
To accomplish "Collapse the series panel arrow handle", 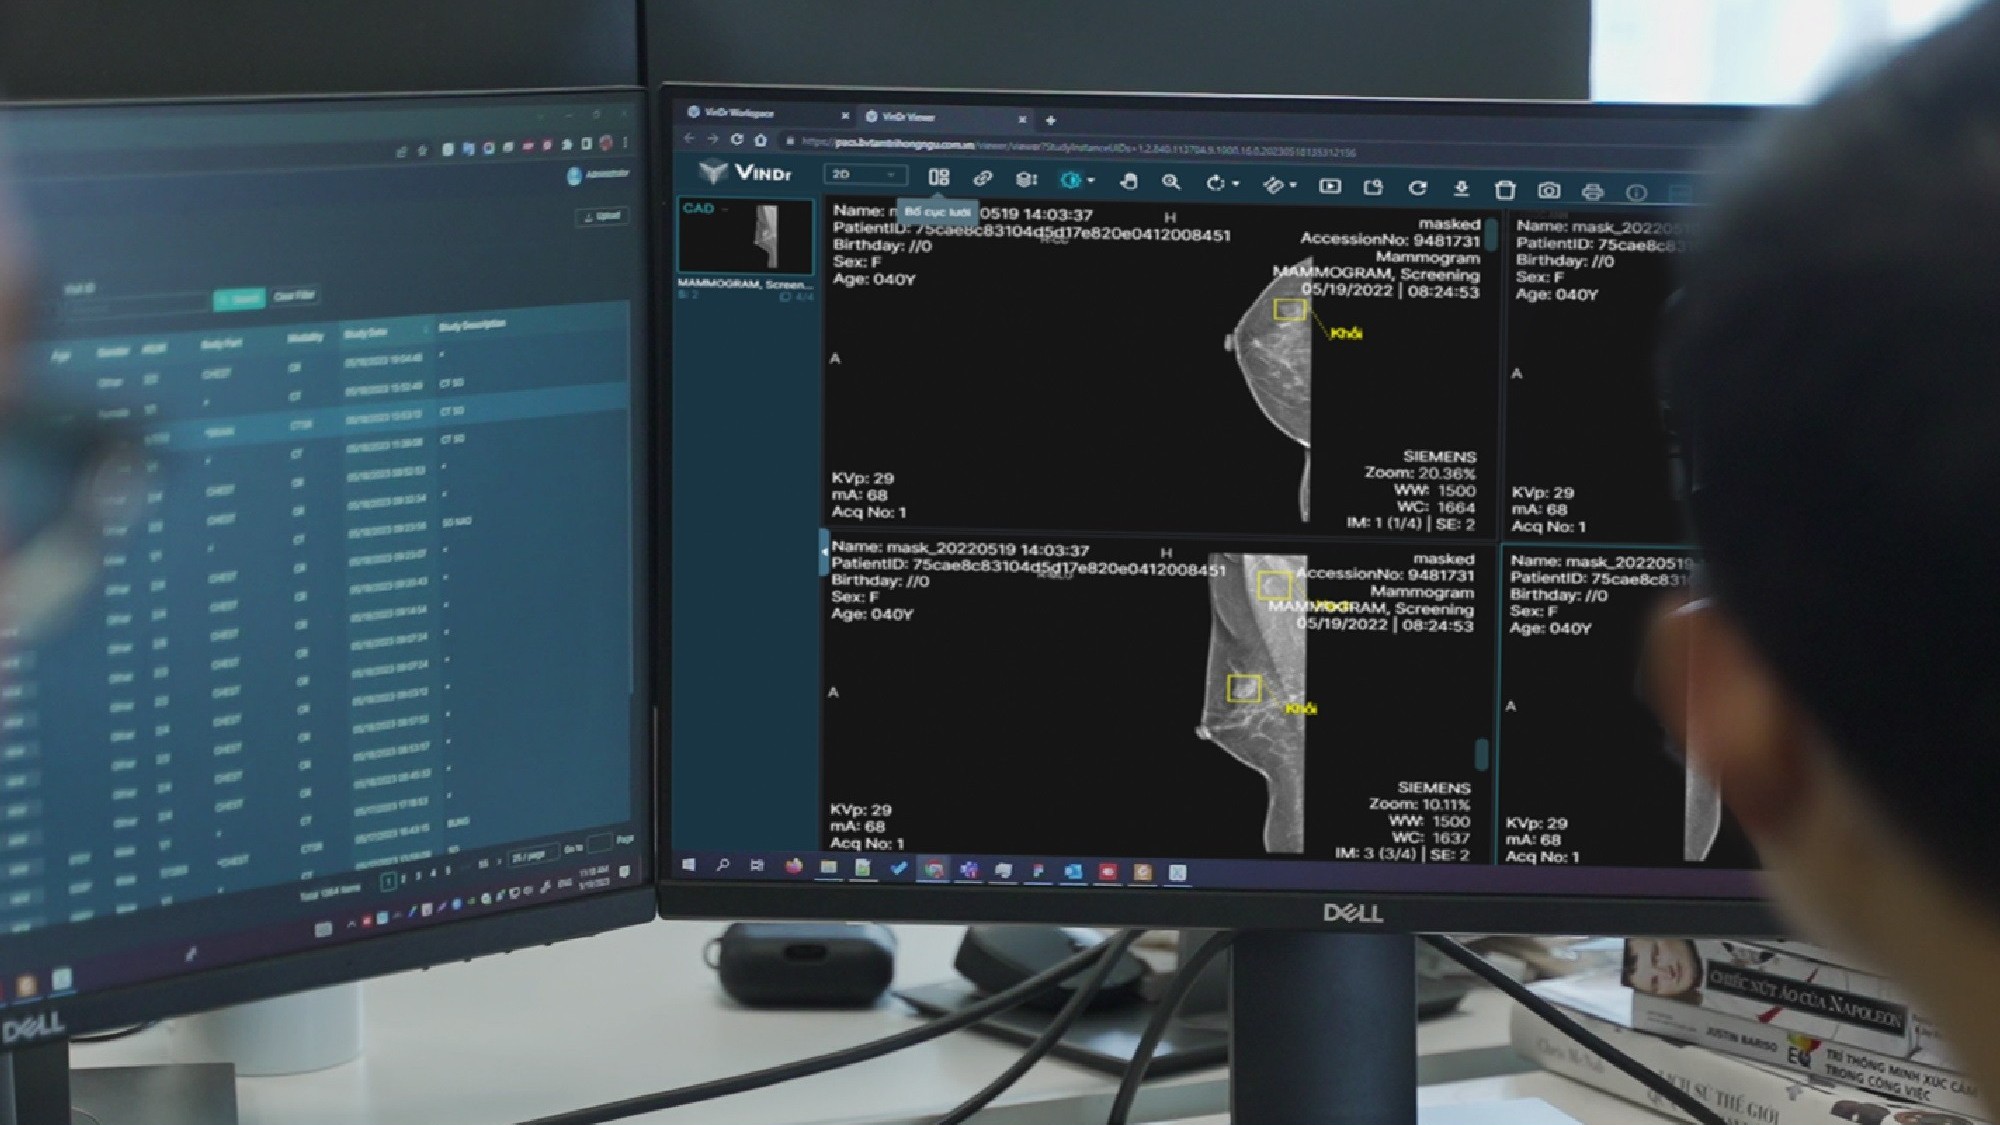I will click(x=823, y=552).
